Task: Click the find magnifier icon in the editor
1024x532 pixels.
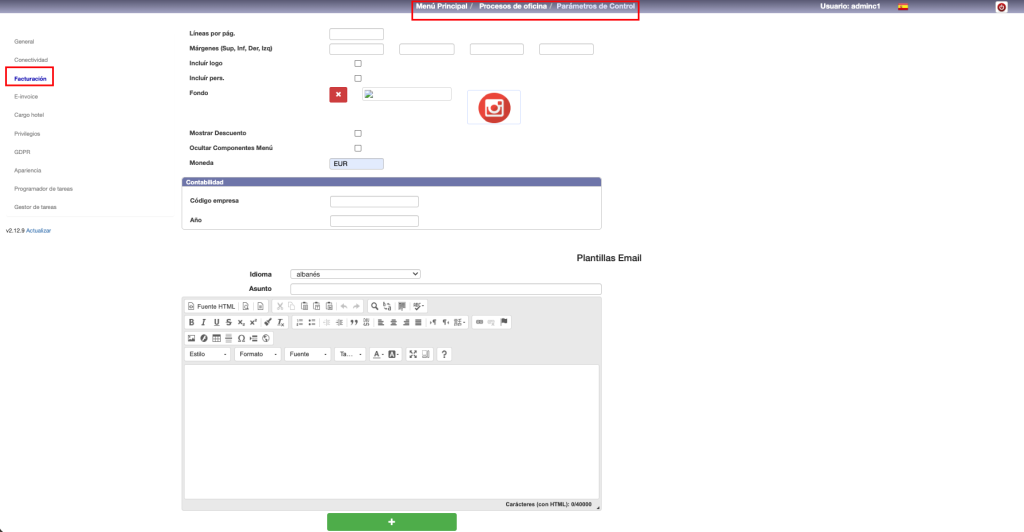Action: coord(375,306)
